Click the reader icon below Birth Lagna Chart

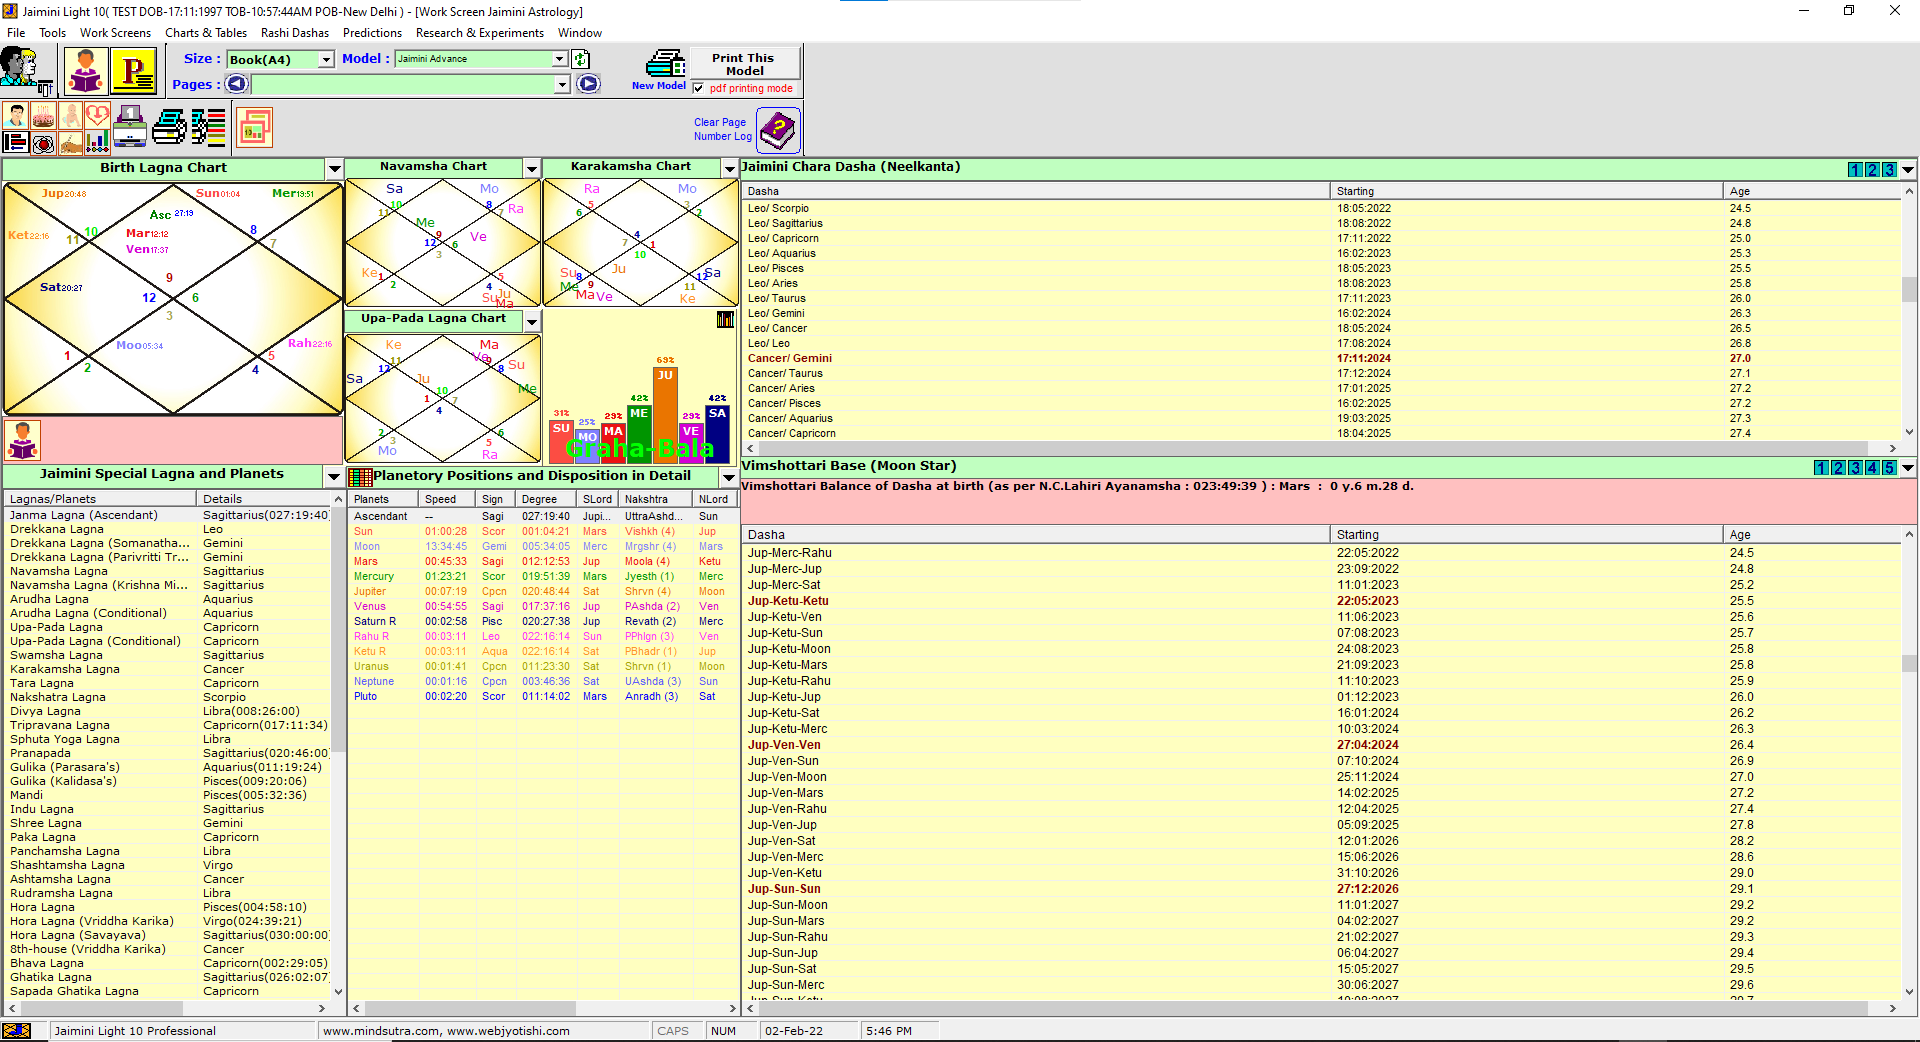22,440
